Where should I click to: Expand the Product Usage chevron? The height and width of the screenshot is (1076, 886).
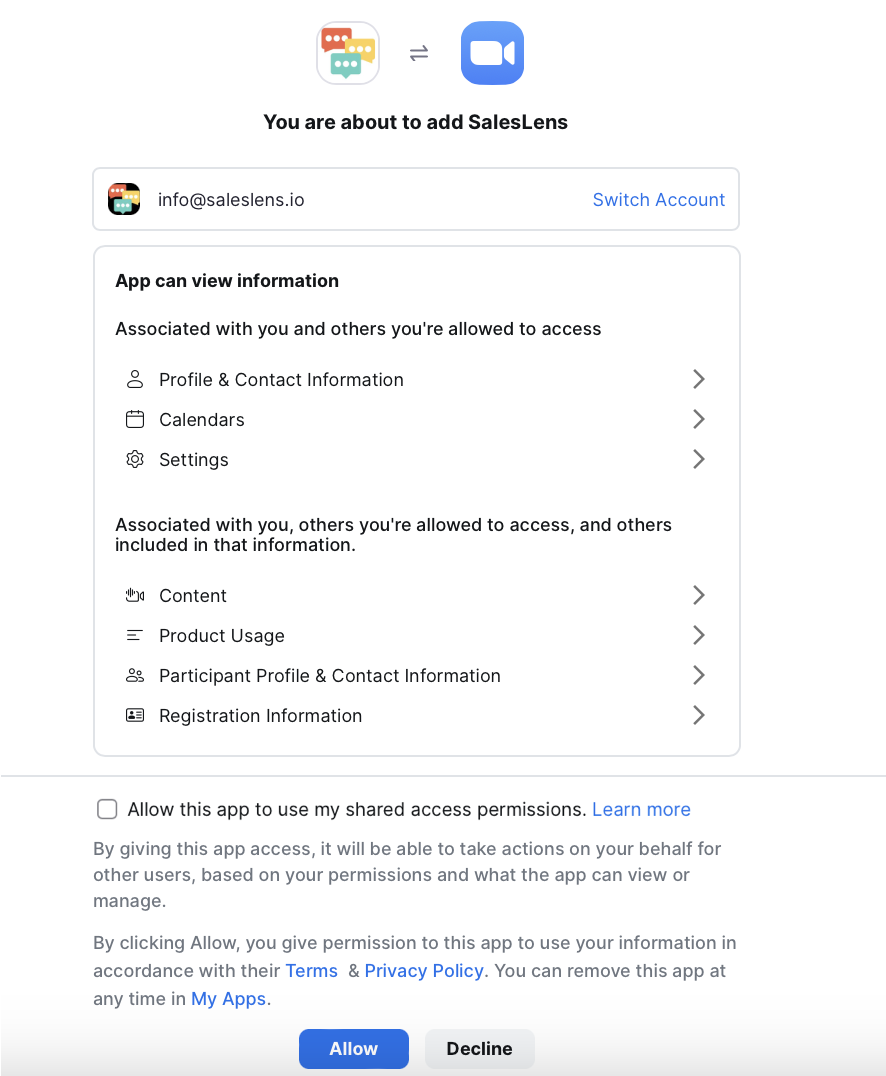point(699,635)
